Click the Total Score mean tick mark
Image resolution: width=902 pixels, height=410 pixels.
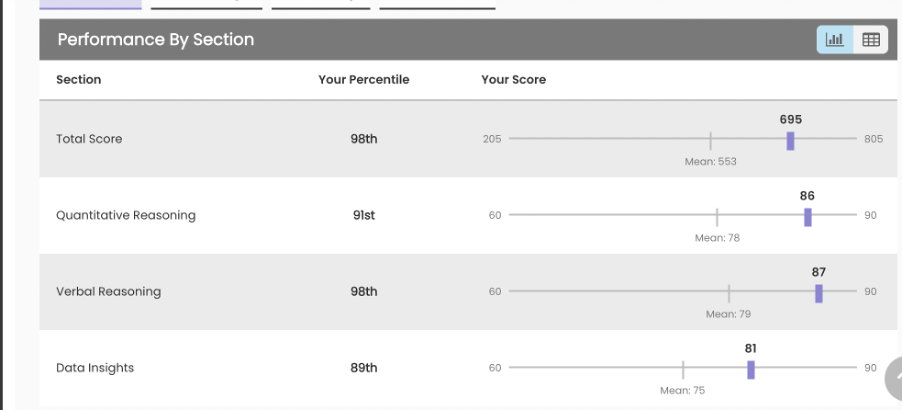(x=710, y=140)
